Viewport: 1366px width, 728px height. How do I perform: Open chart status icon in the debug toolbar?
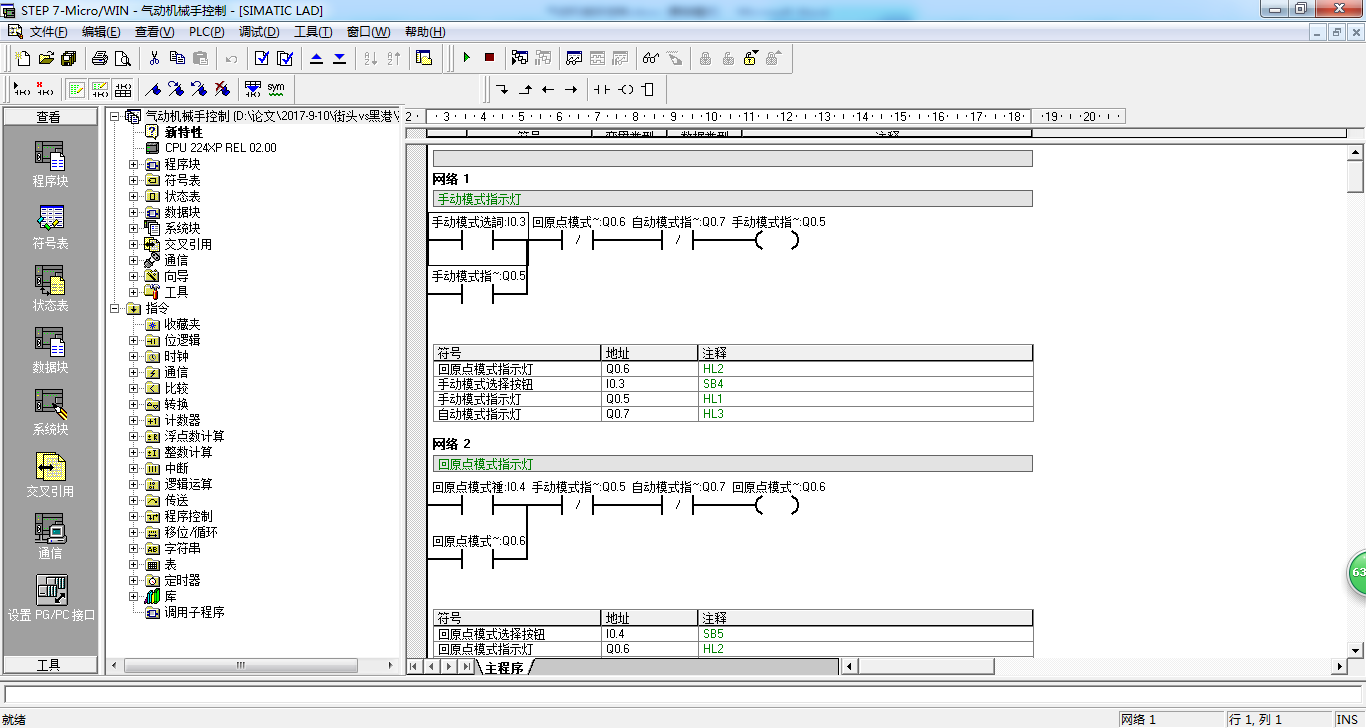(x=574, y=58)
